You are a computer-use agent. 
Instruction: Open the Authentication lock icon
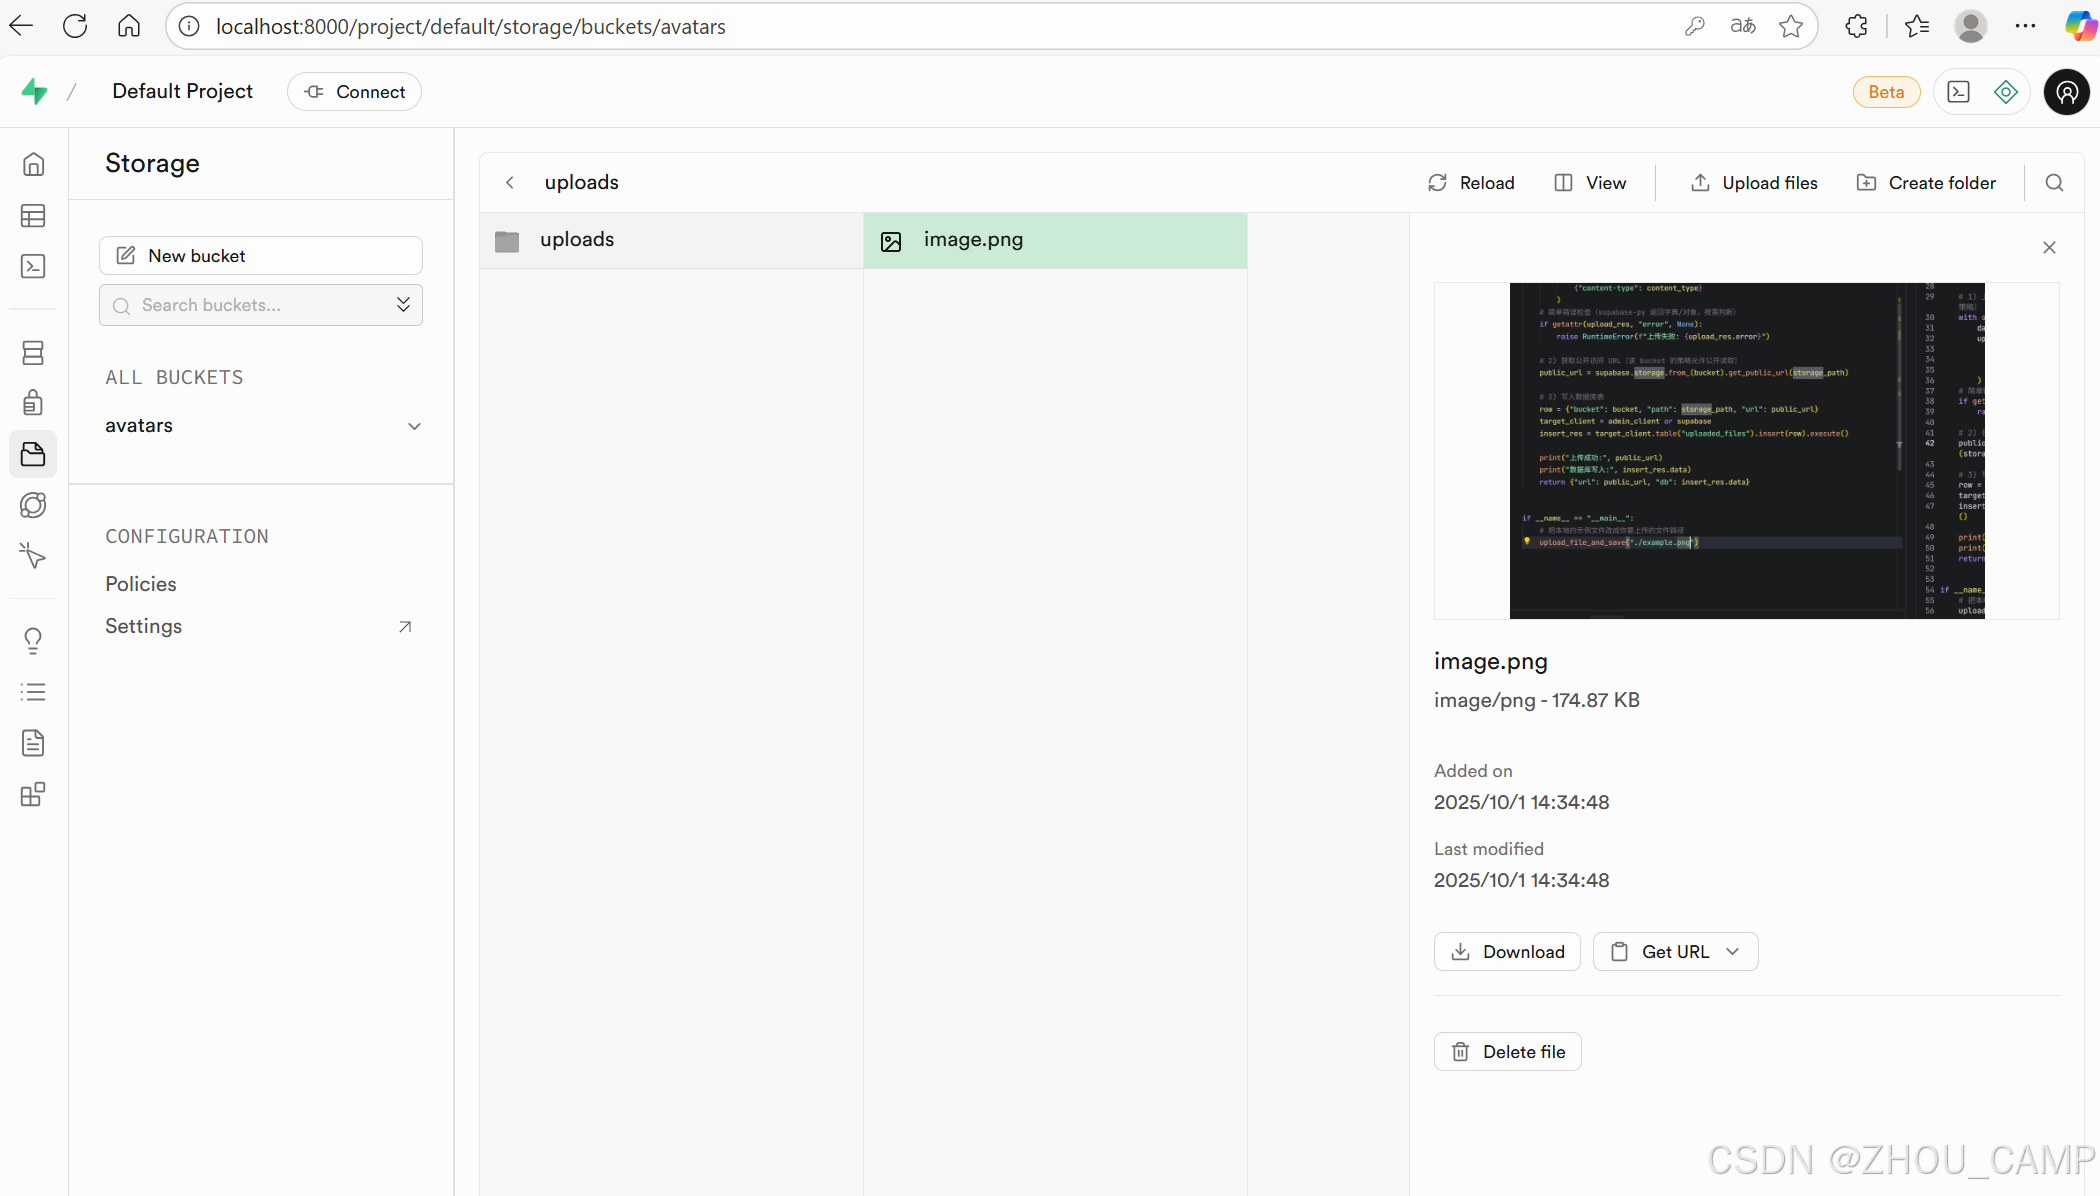tap(33, 402)
